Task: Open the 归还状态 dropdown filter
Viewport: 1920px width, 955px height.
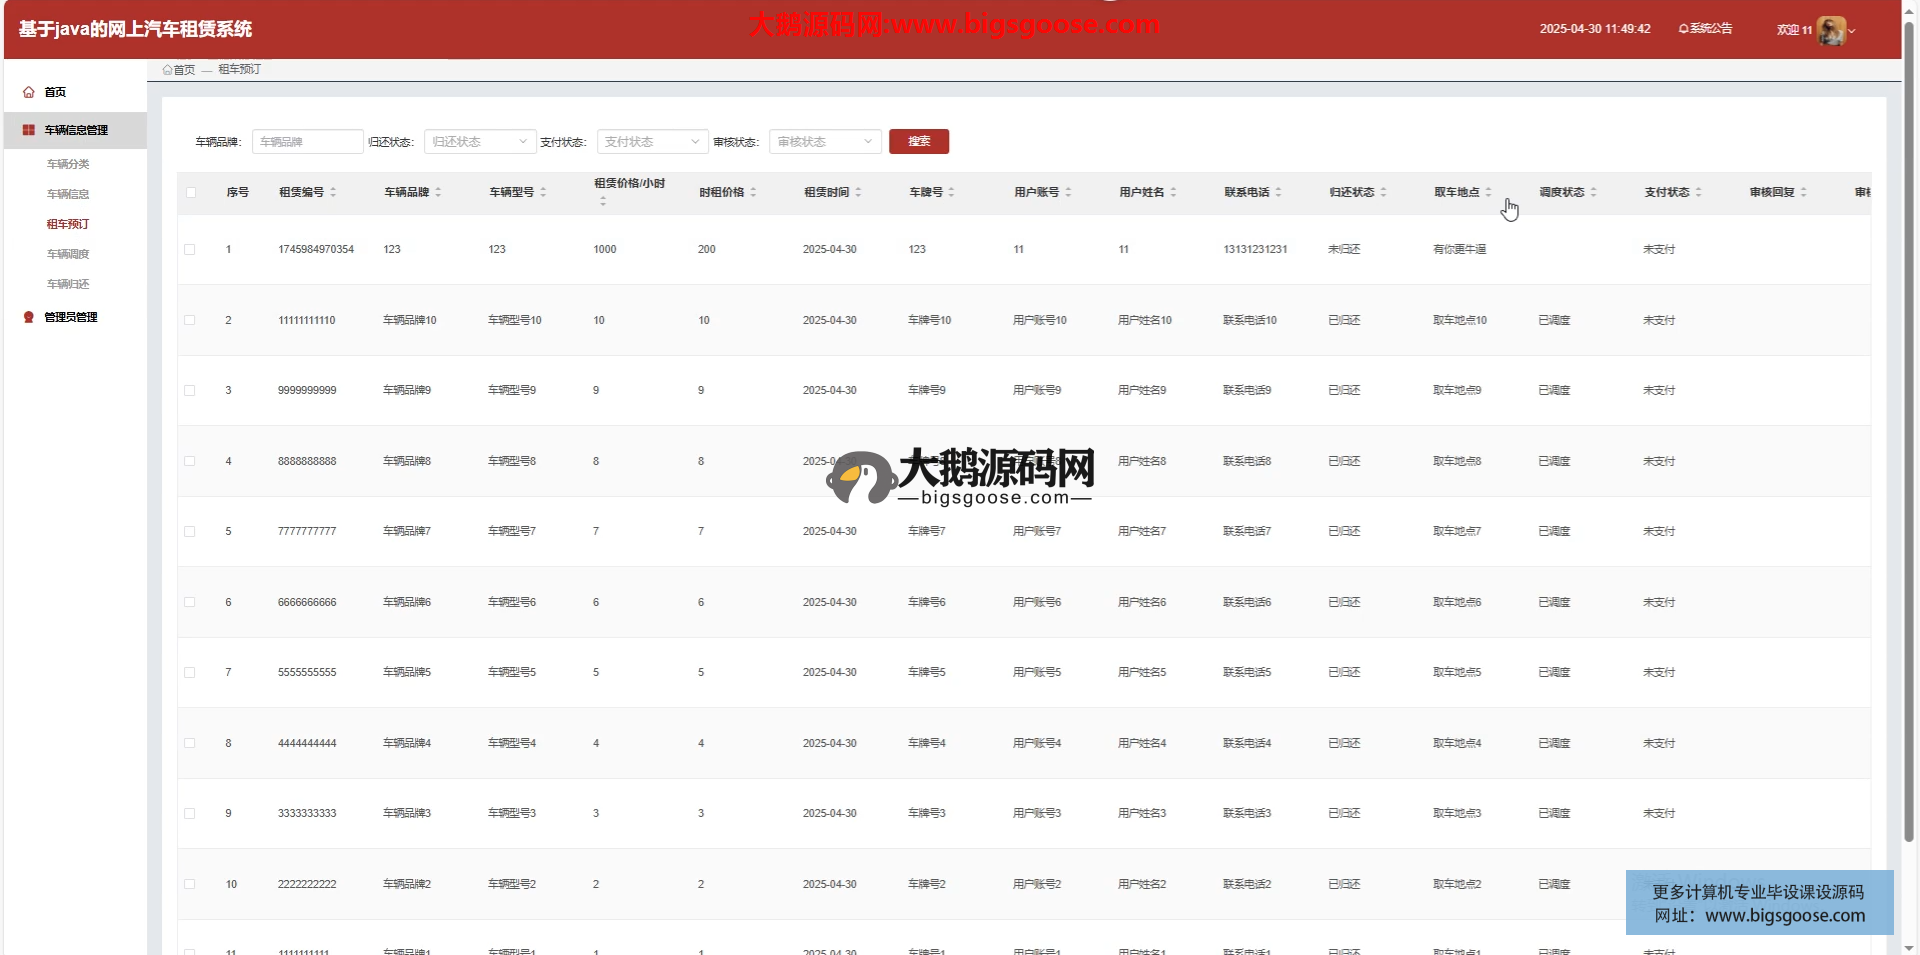Action: click(x=480, y=142)
